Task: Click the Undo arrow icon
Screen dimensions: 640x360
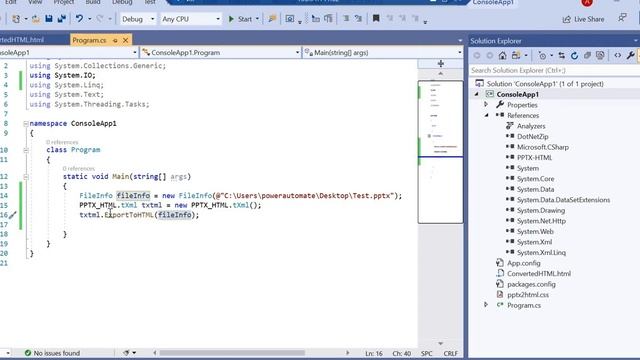Action: pos(79,19)
